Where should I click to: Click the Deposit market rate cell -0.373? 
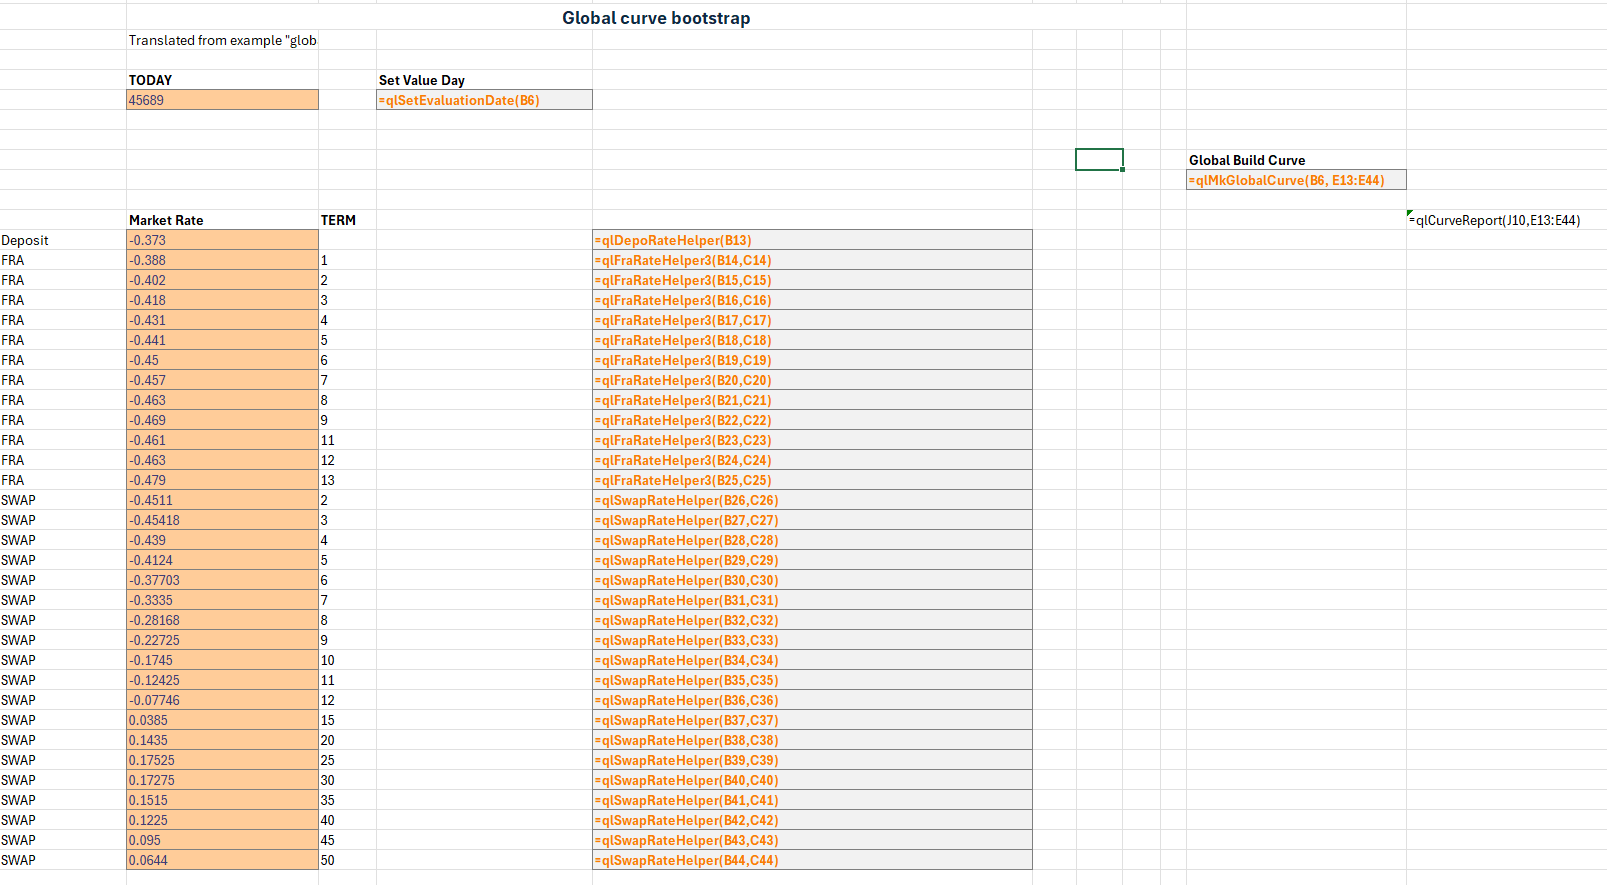point(222,240)
